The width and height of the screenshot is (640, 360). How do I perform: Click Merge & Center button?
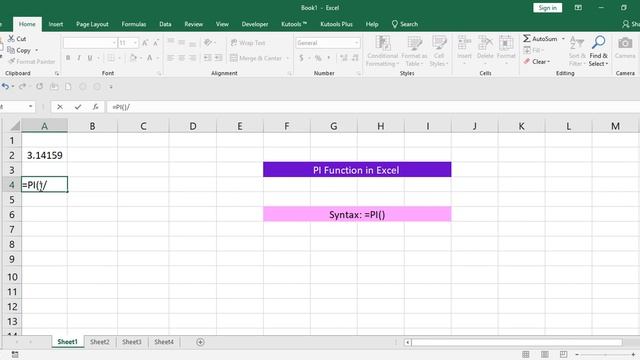(x=256, y=58)
